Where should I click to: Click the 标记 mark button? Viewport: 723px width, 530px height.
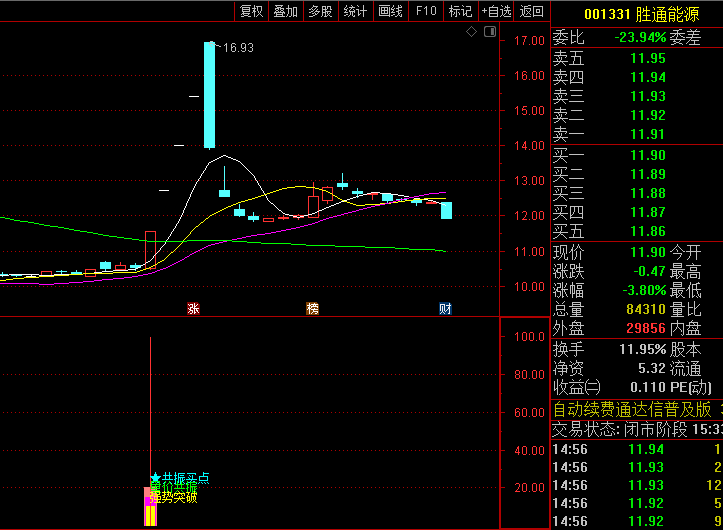click(460, 11)
